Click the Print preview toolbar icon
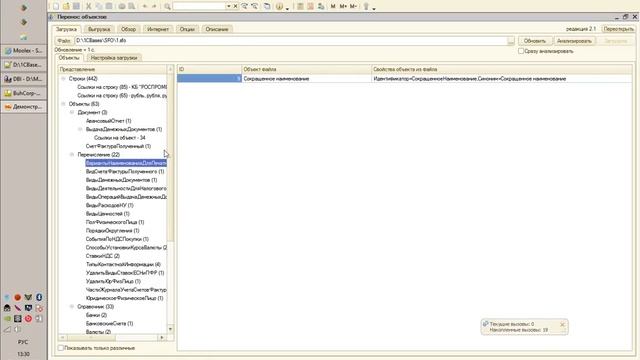Screen dimensions: 640x360 coord(131,6)
